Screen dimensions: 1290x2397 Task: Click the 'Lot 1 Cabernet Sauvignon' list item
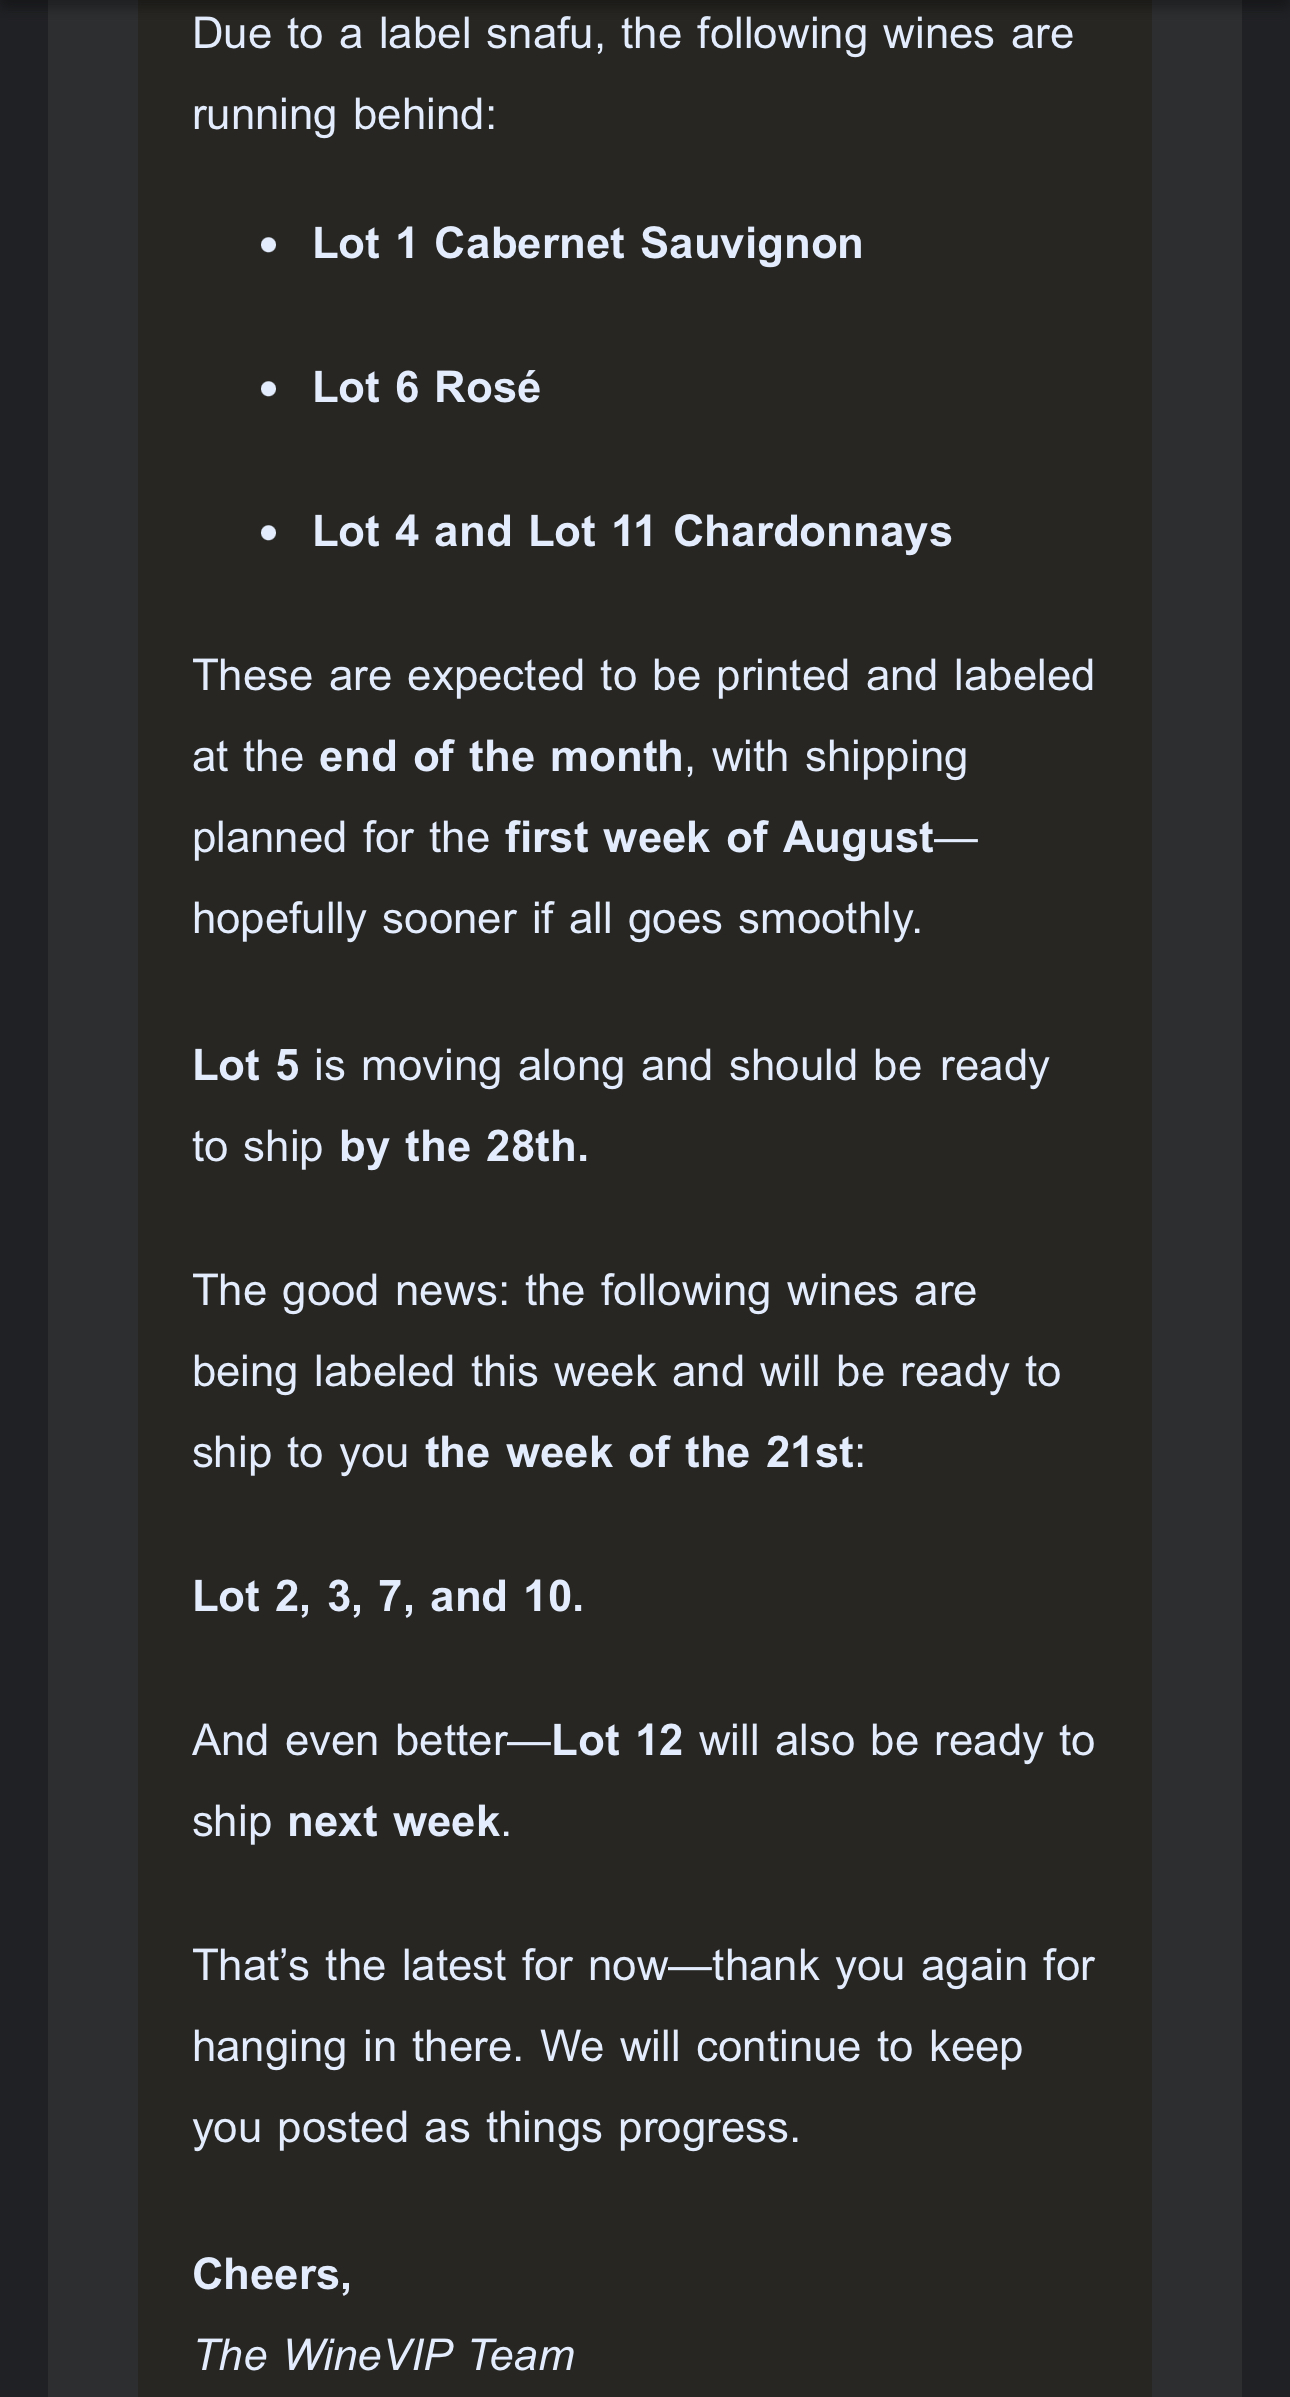tap(587, 244)
